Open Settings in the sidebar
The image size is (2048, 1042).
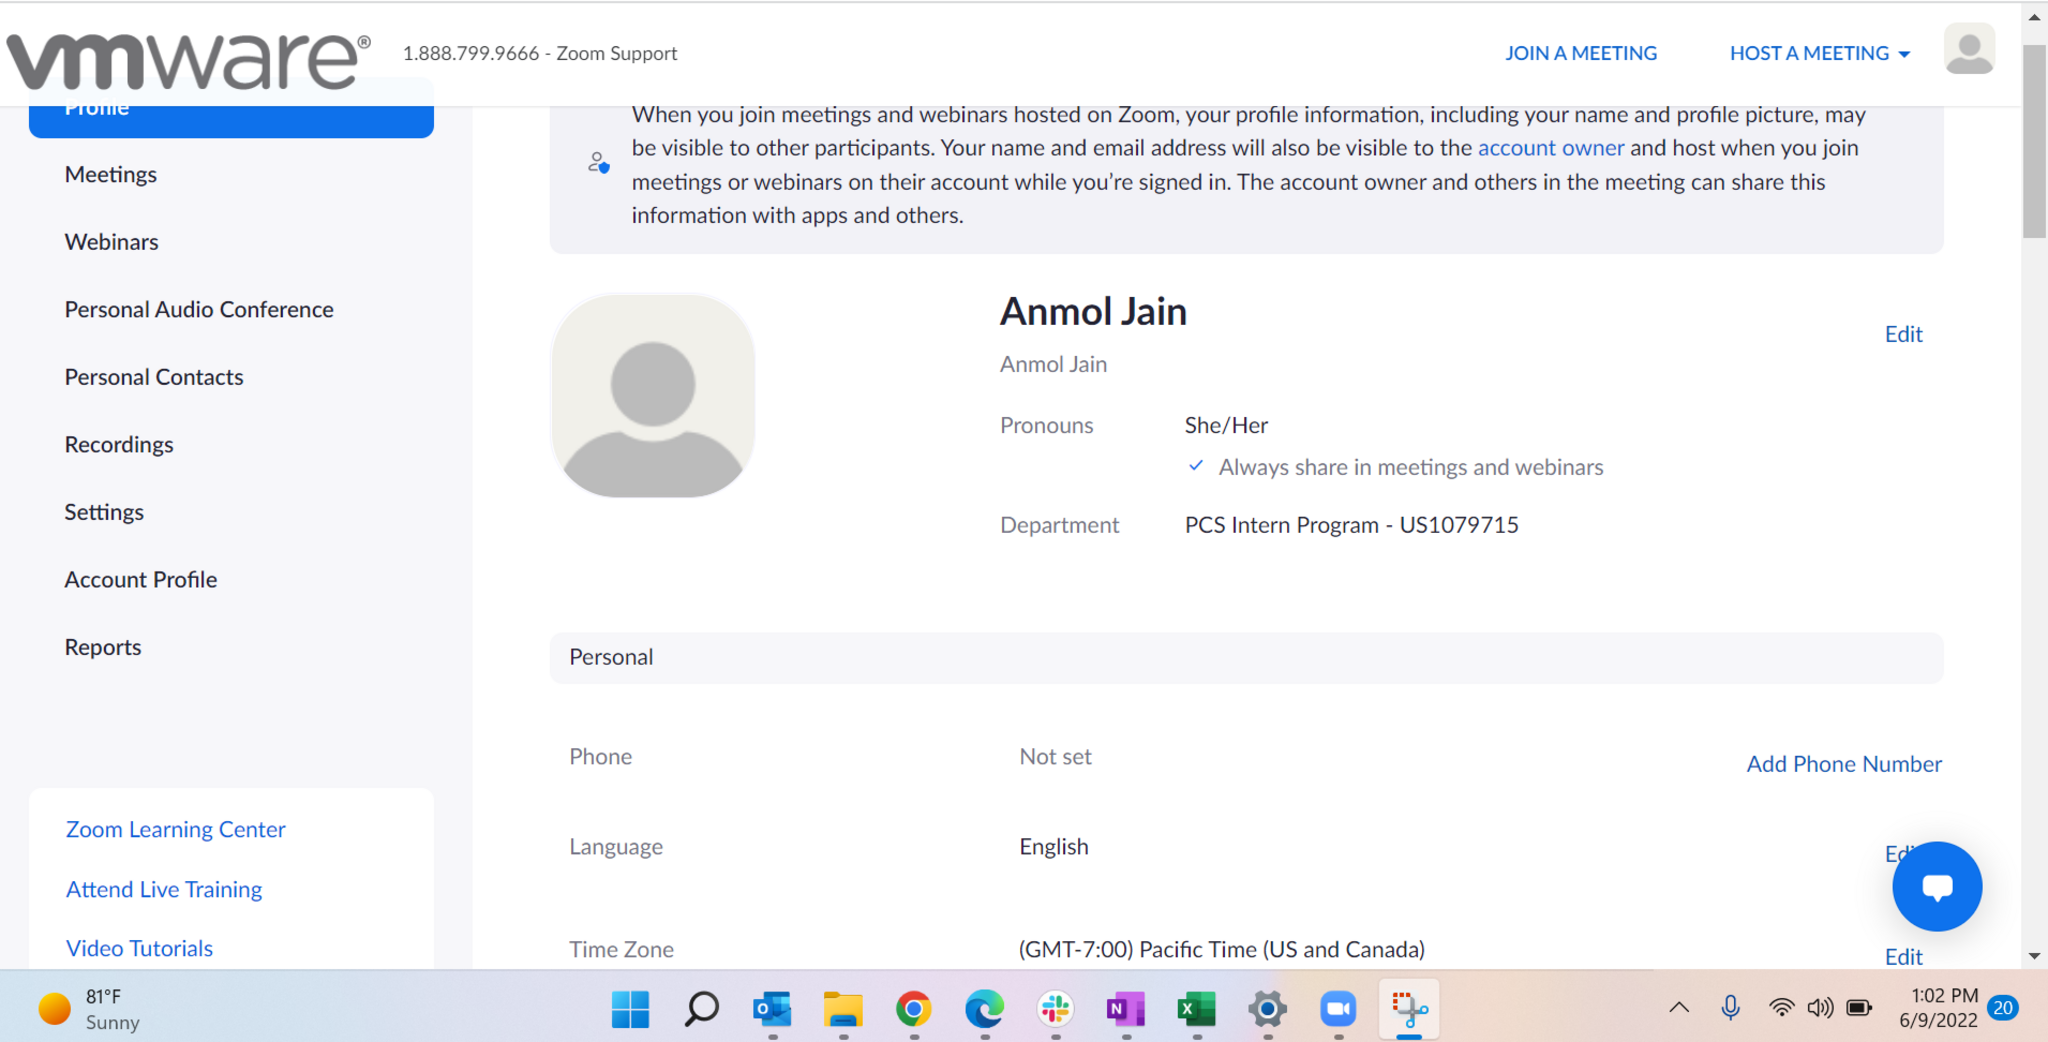coord(104,512)
